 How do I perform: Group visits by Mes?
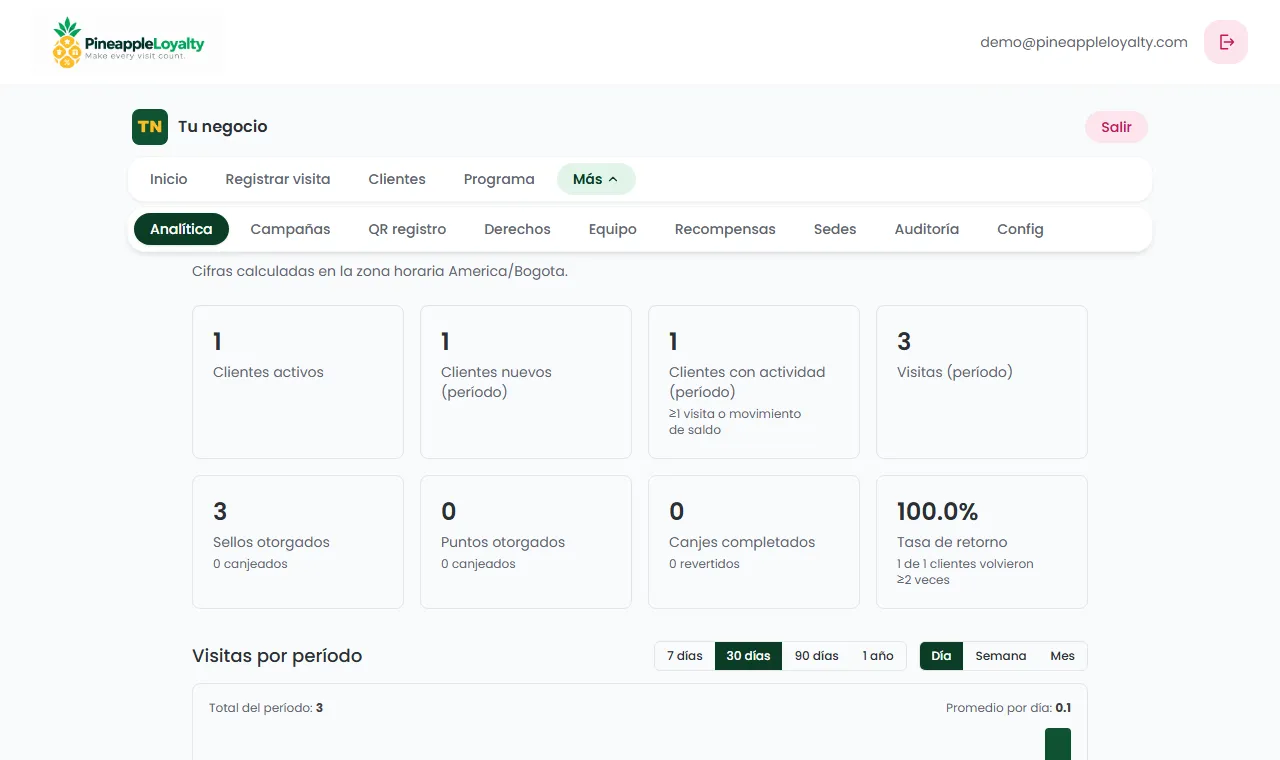click(1062, 656)
